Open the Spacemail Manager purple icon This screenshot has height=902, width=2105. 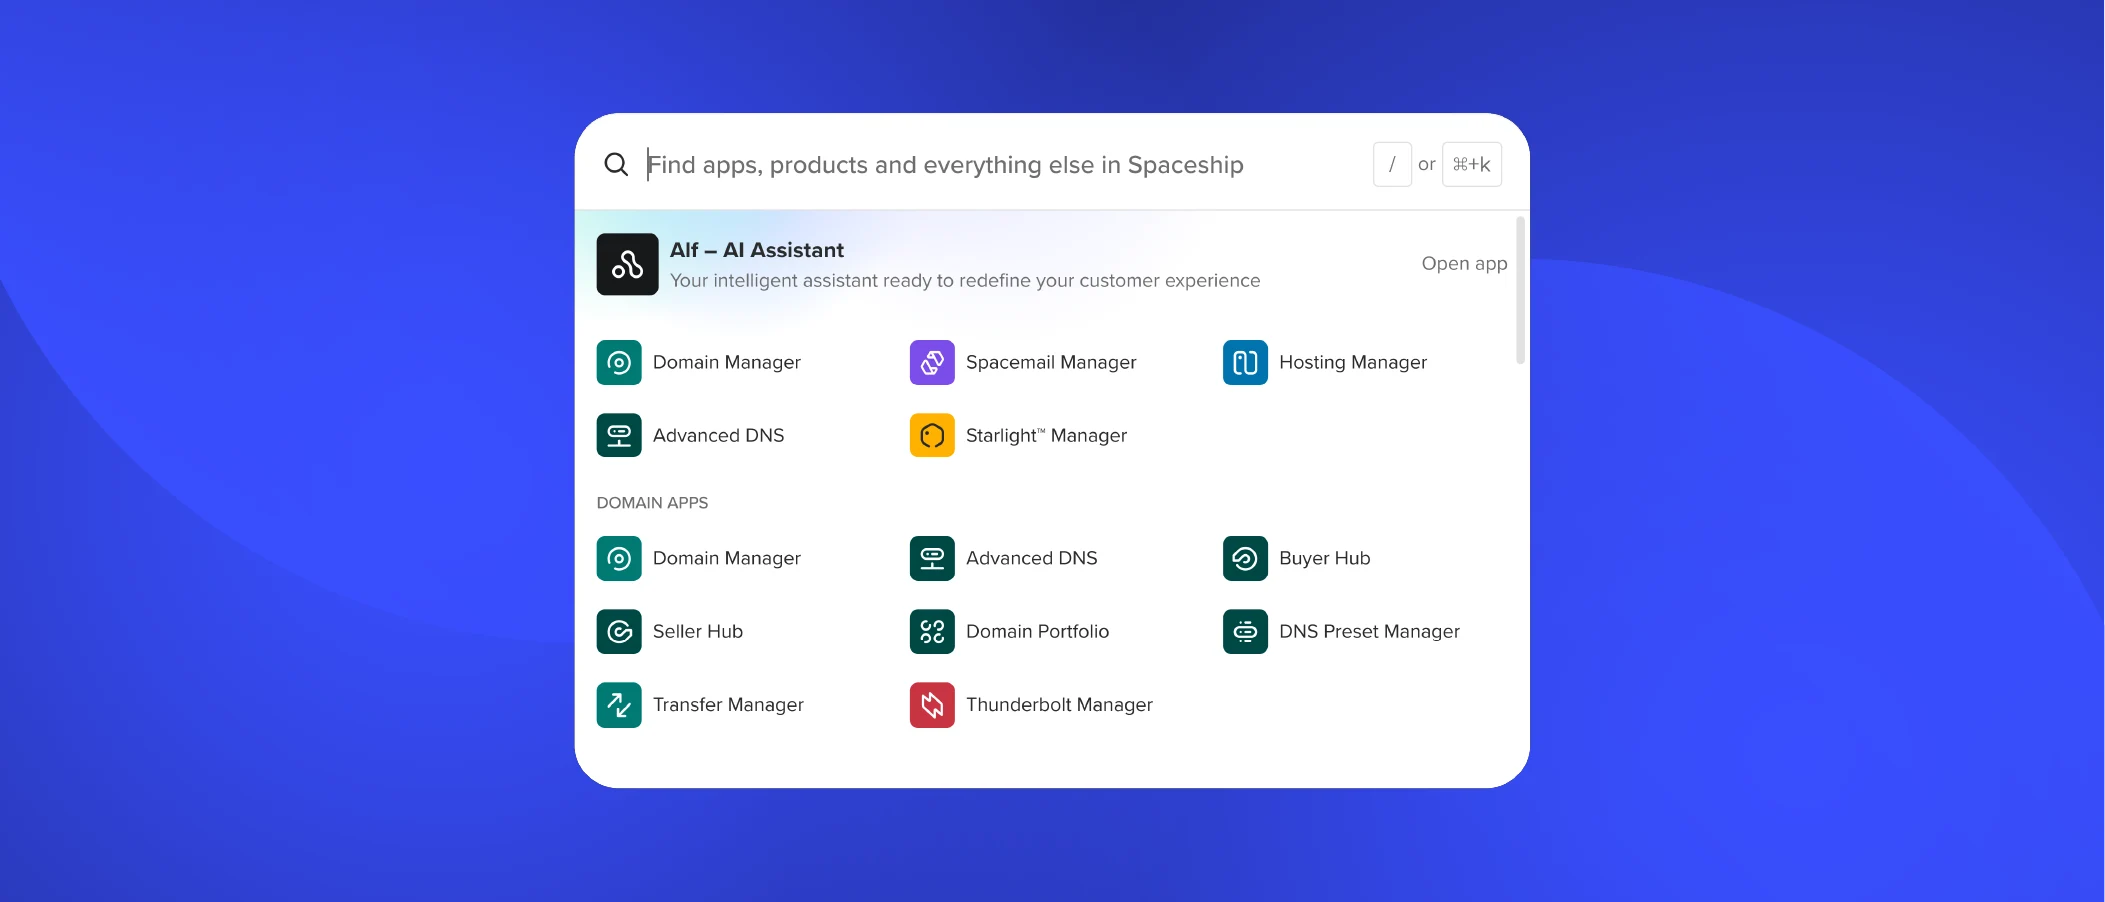click(x=931, y=362)
